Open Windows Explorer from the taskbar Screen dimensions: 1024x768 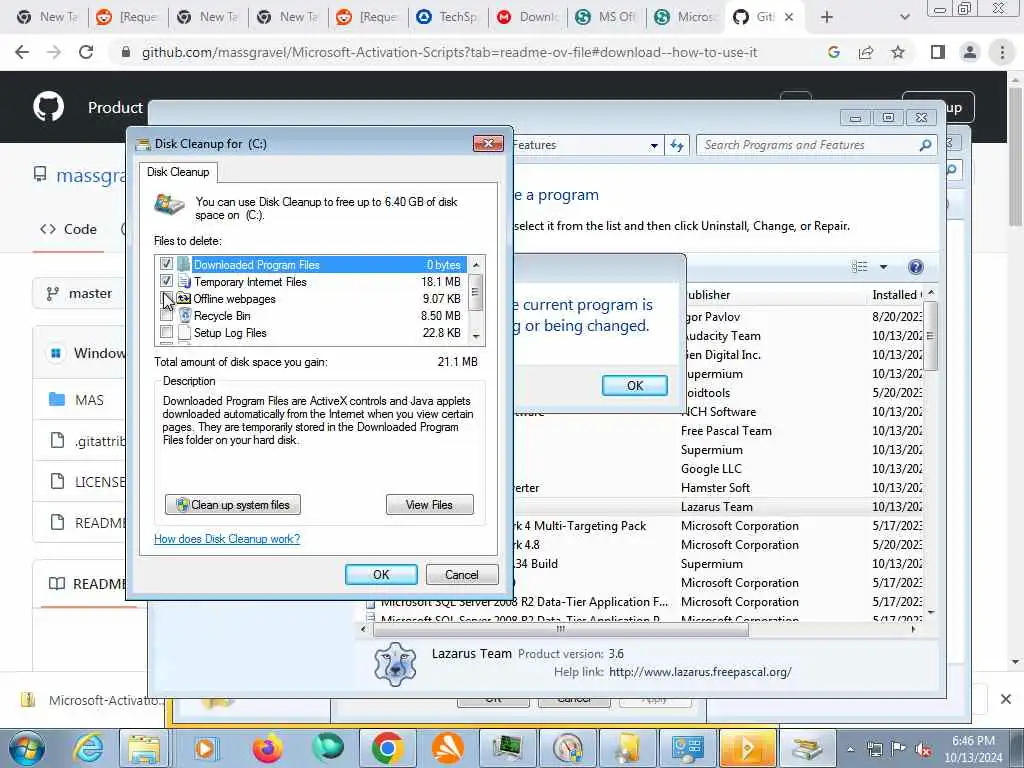[x=144, y=748]
